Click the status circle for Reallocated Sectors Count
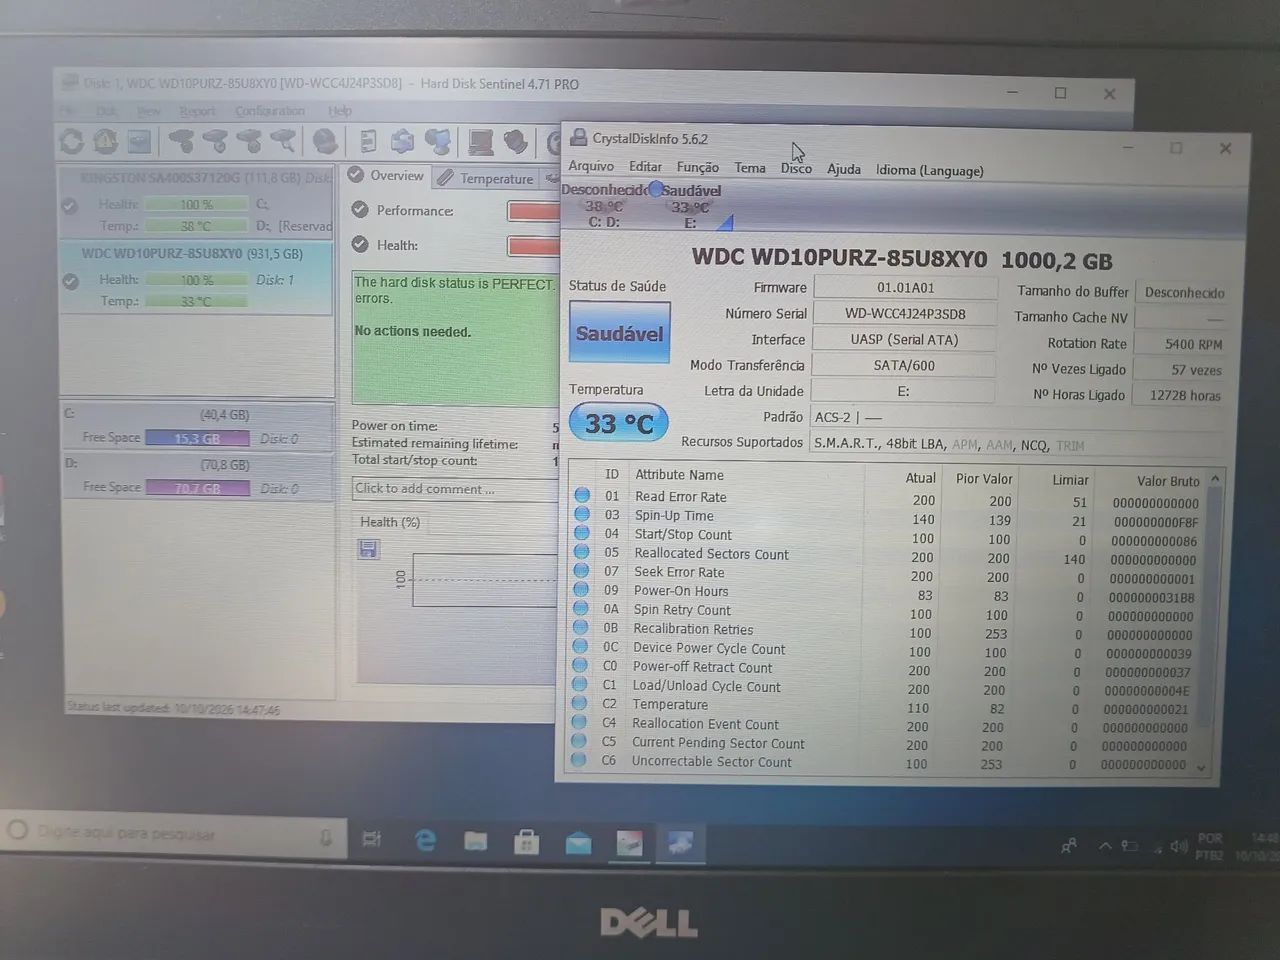 581,552
